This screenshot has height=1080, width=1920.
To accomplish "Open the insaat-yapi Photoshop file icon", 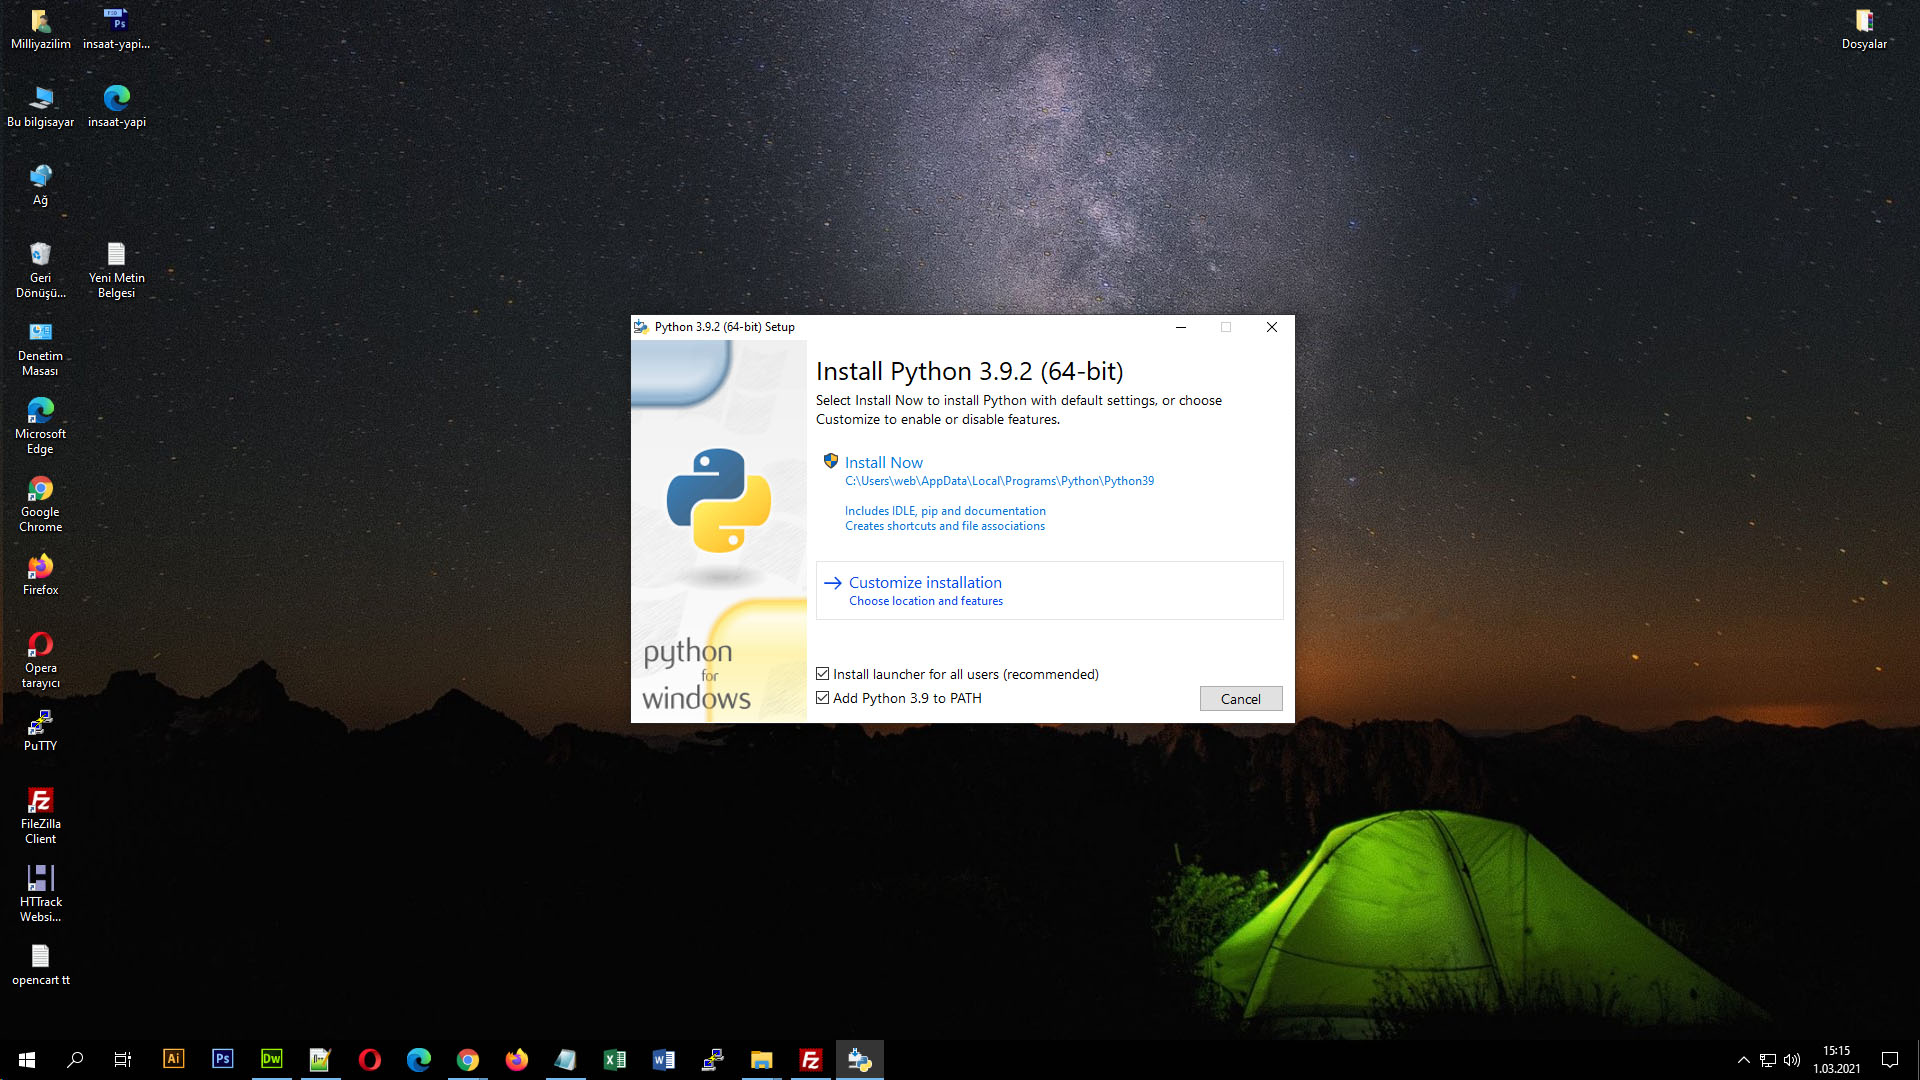I will [x=116, y=28].
